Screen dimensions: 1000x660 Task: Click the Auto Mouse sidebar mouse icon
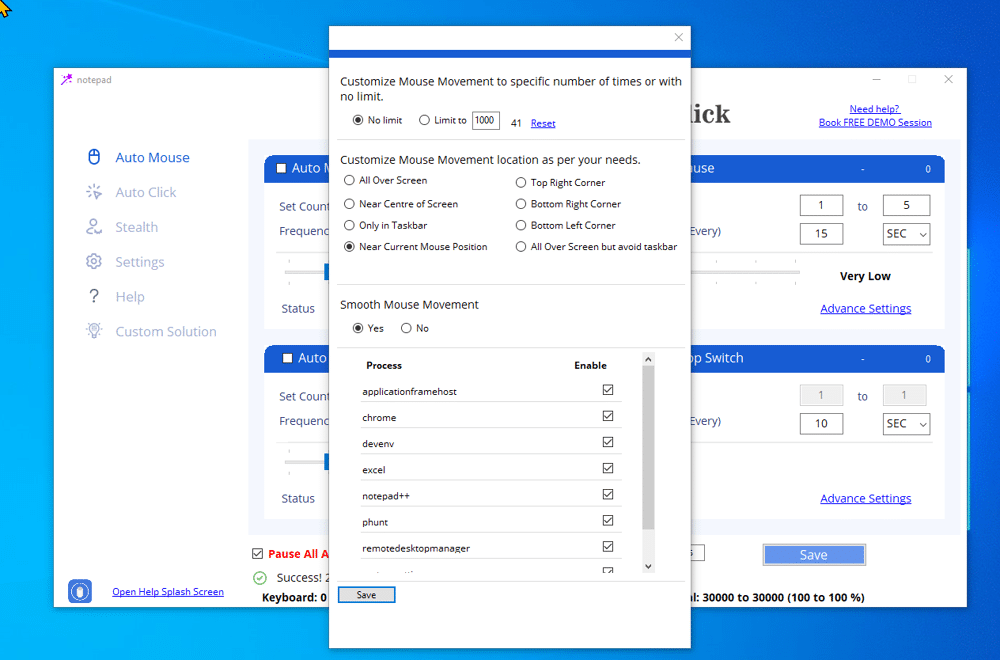click(x=95, y=157)
